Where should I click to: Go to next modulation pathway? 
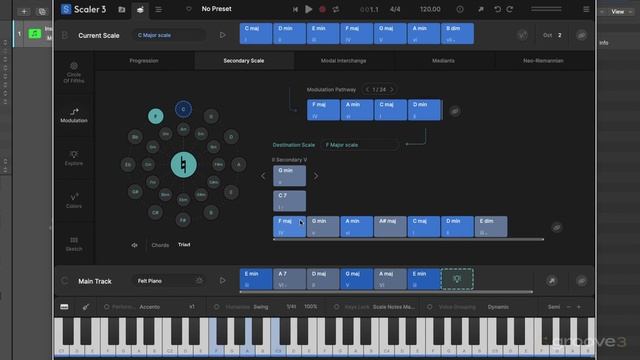pos(392,89)
